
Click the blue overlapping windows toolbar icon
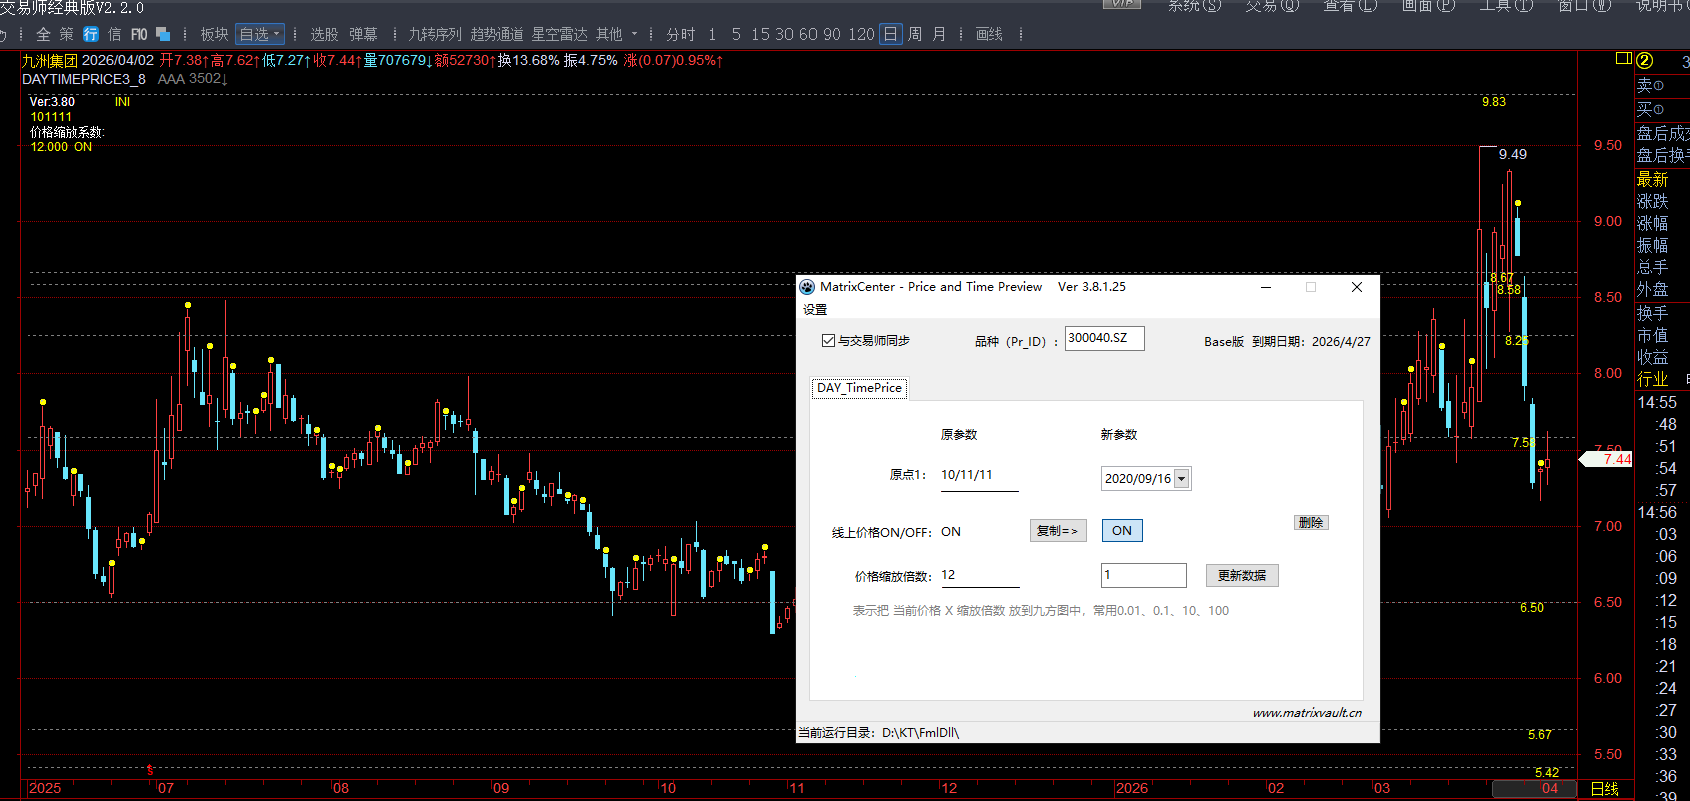[x=163, y=34]
